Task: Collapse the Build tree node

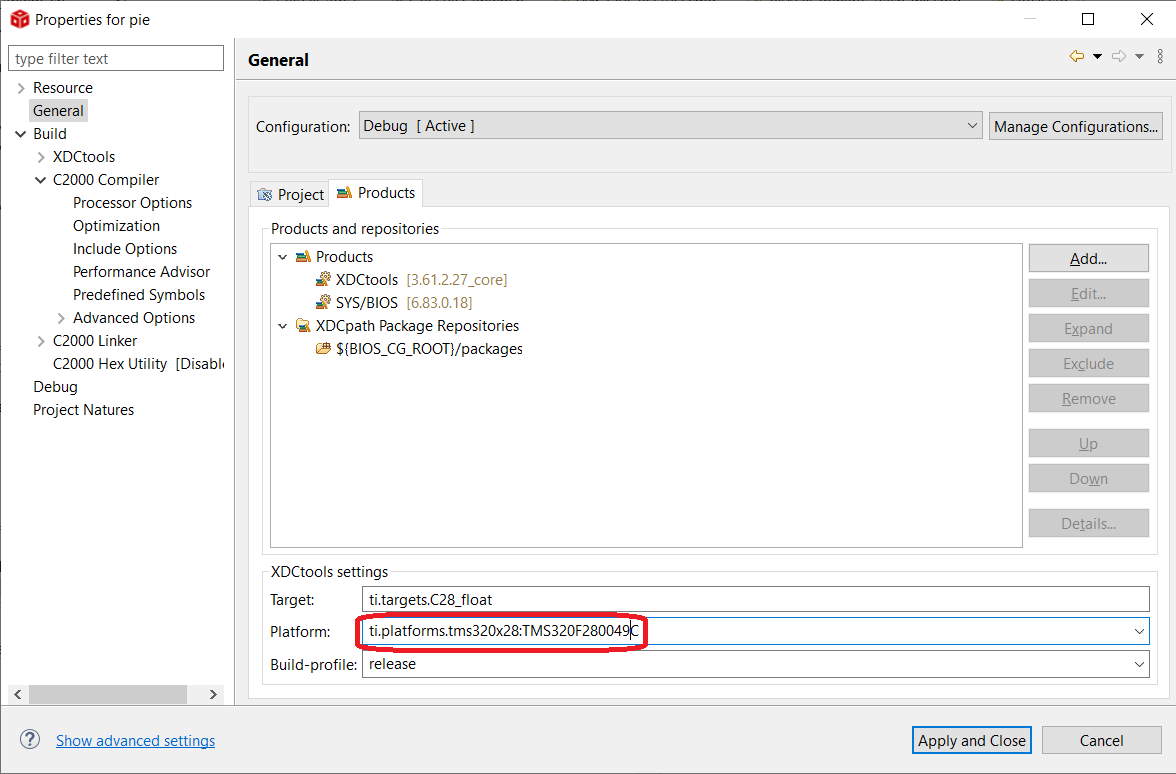Action: 21,134
